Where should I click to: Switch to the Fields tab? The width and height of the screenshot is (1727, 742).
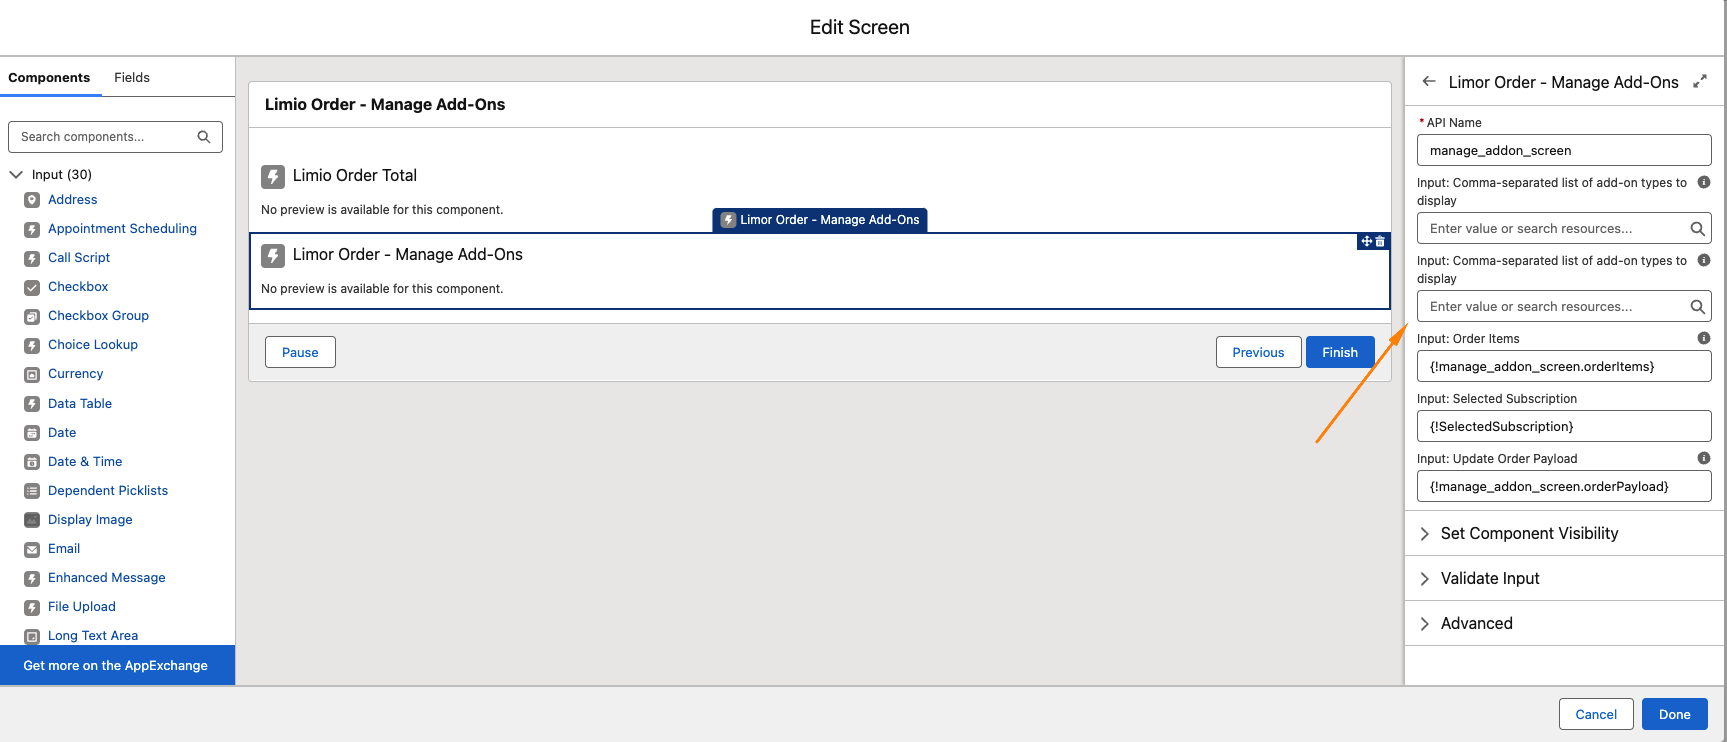(132, 77)
